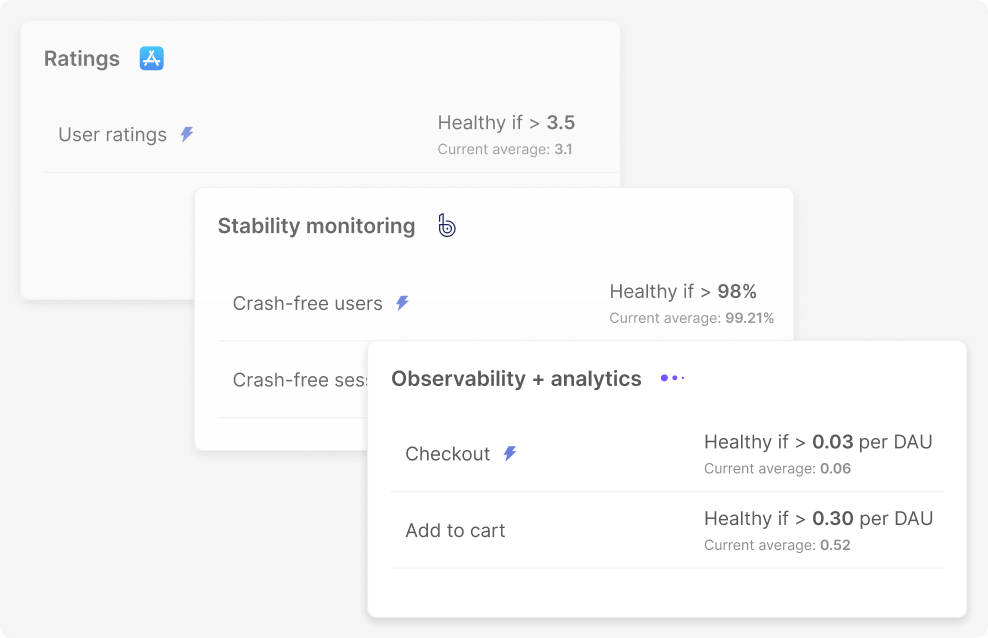Click the Healthy if > 3.5 threshold
Viewport: 988px width, 638px height.
click(506, 122)
